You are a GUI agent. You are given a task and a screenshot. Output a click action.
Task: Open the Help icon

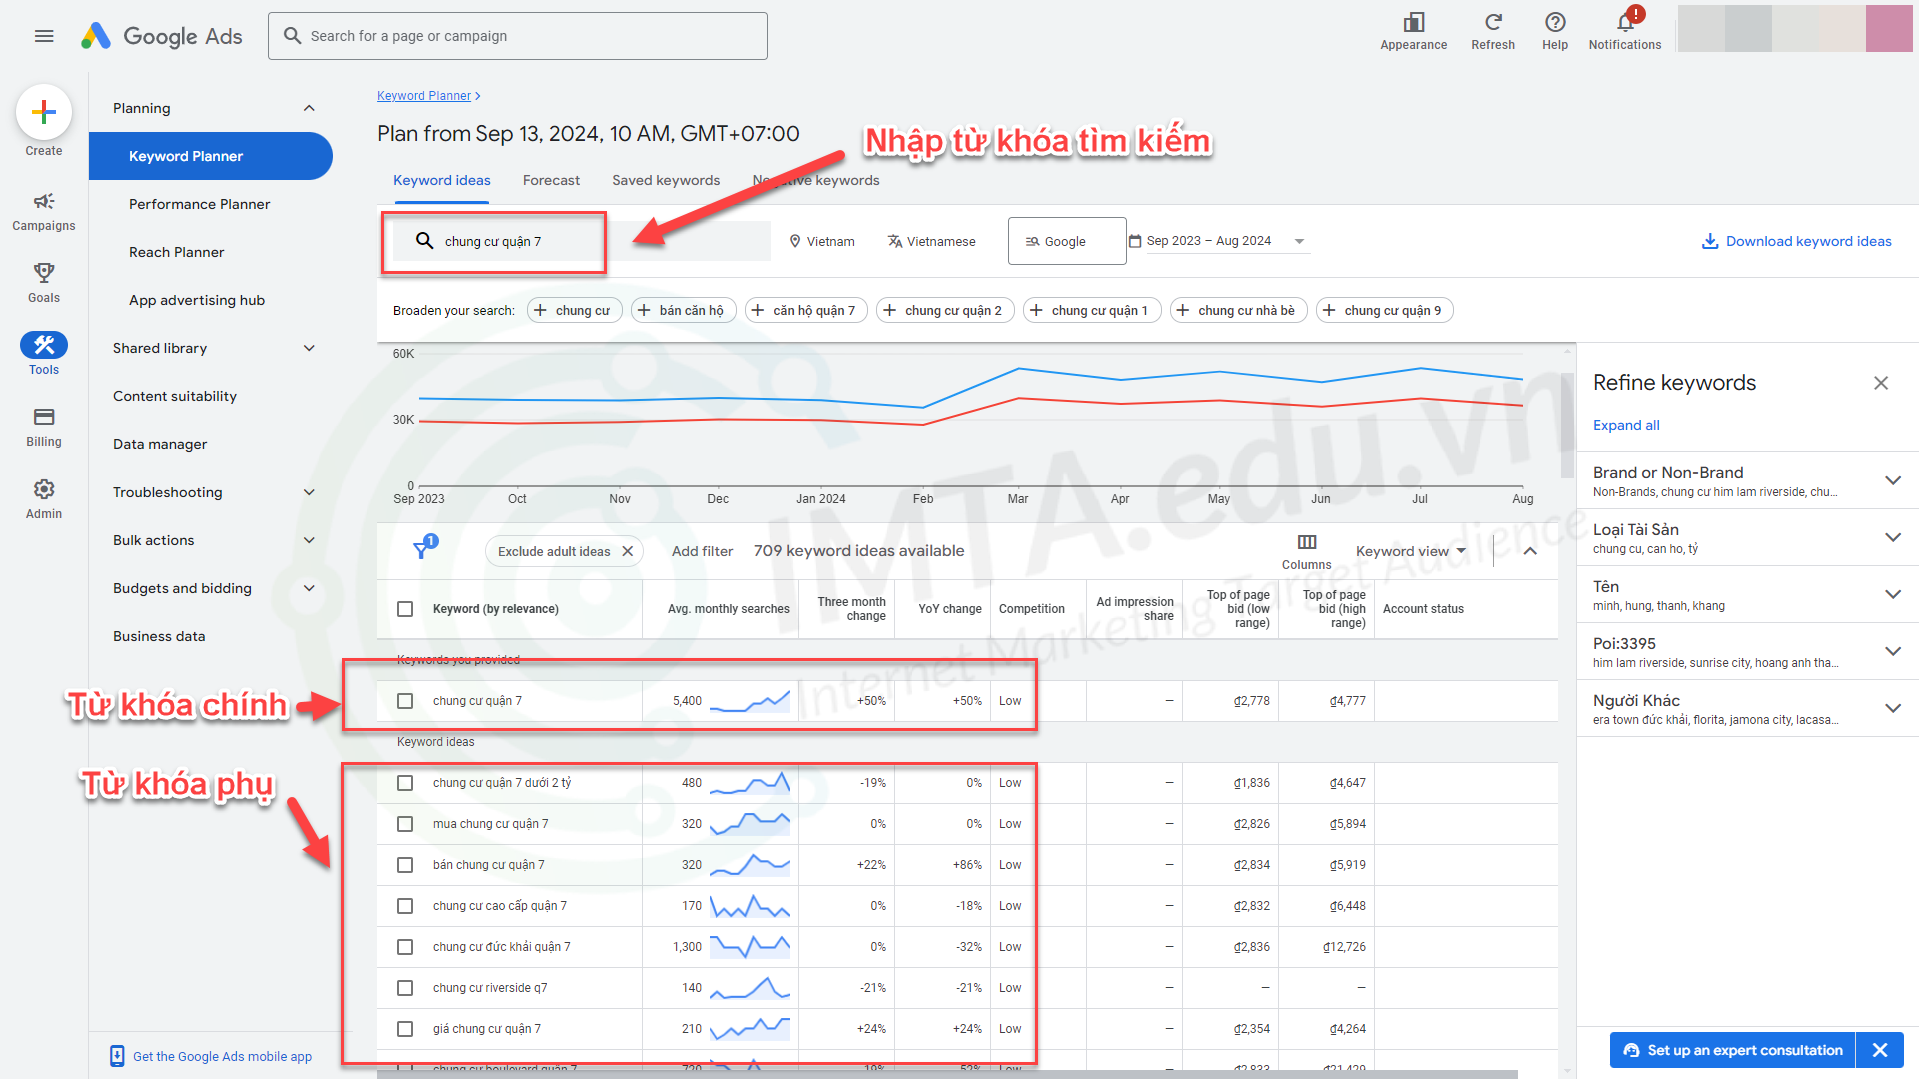point(1555,22)
